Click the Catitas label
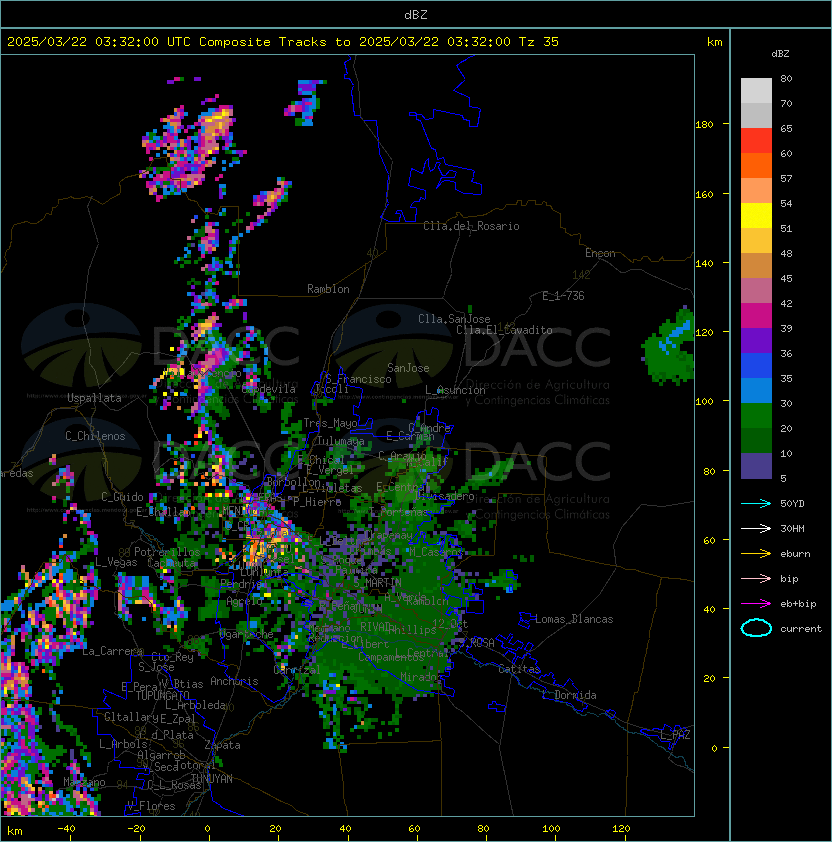This screenshot has width=832, height=842. pos(519,669)
